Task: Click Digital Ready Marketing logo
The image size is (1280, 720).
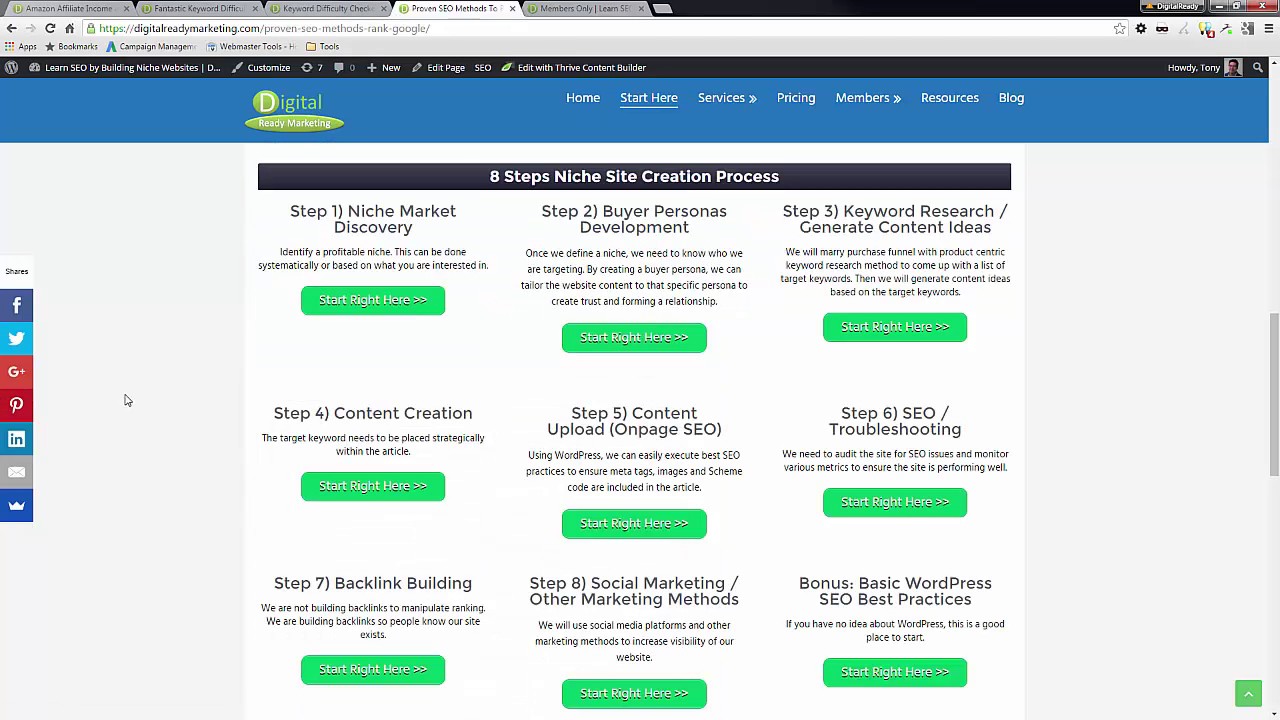Action: pyautogui.click(x=294, y=110)
